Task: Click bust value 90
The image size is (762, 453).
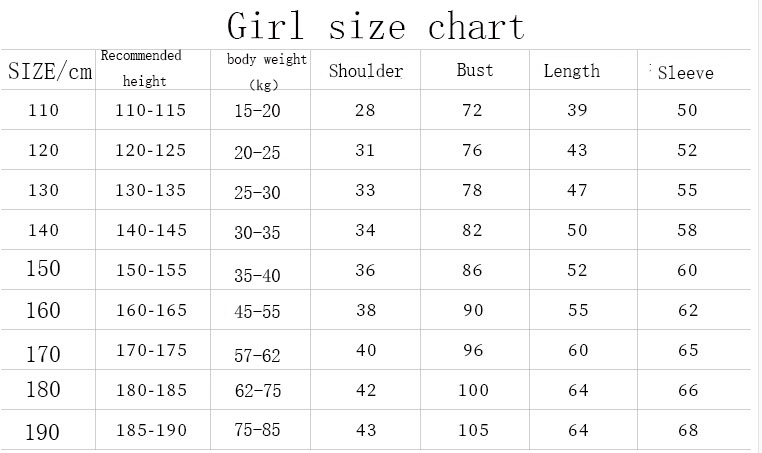Action: (x=472, y=310)
